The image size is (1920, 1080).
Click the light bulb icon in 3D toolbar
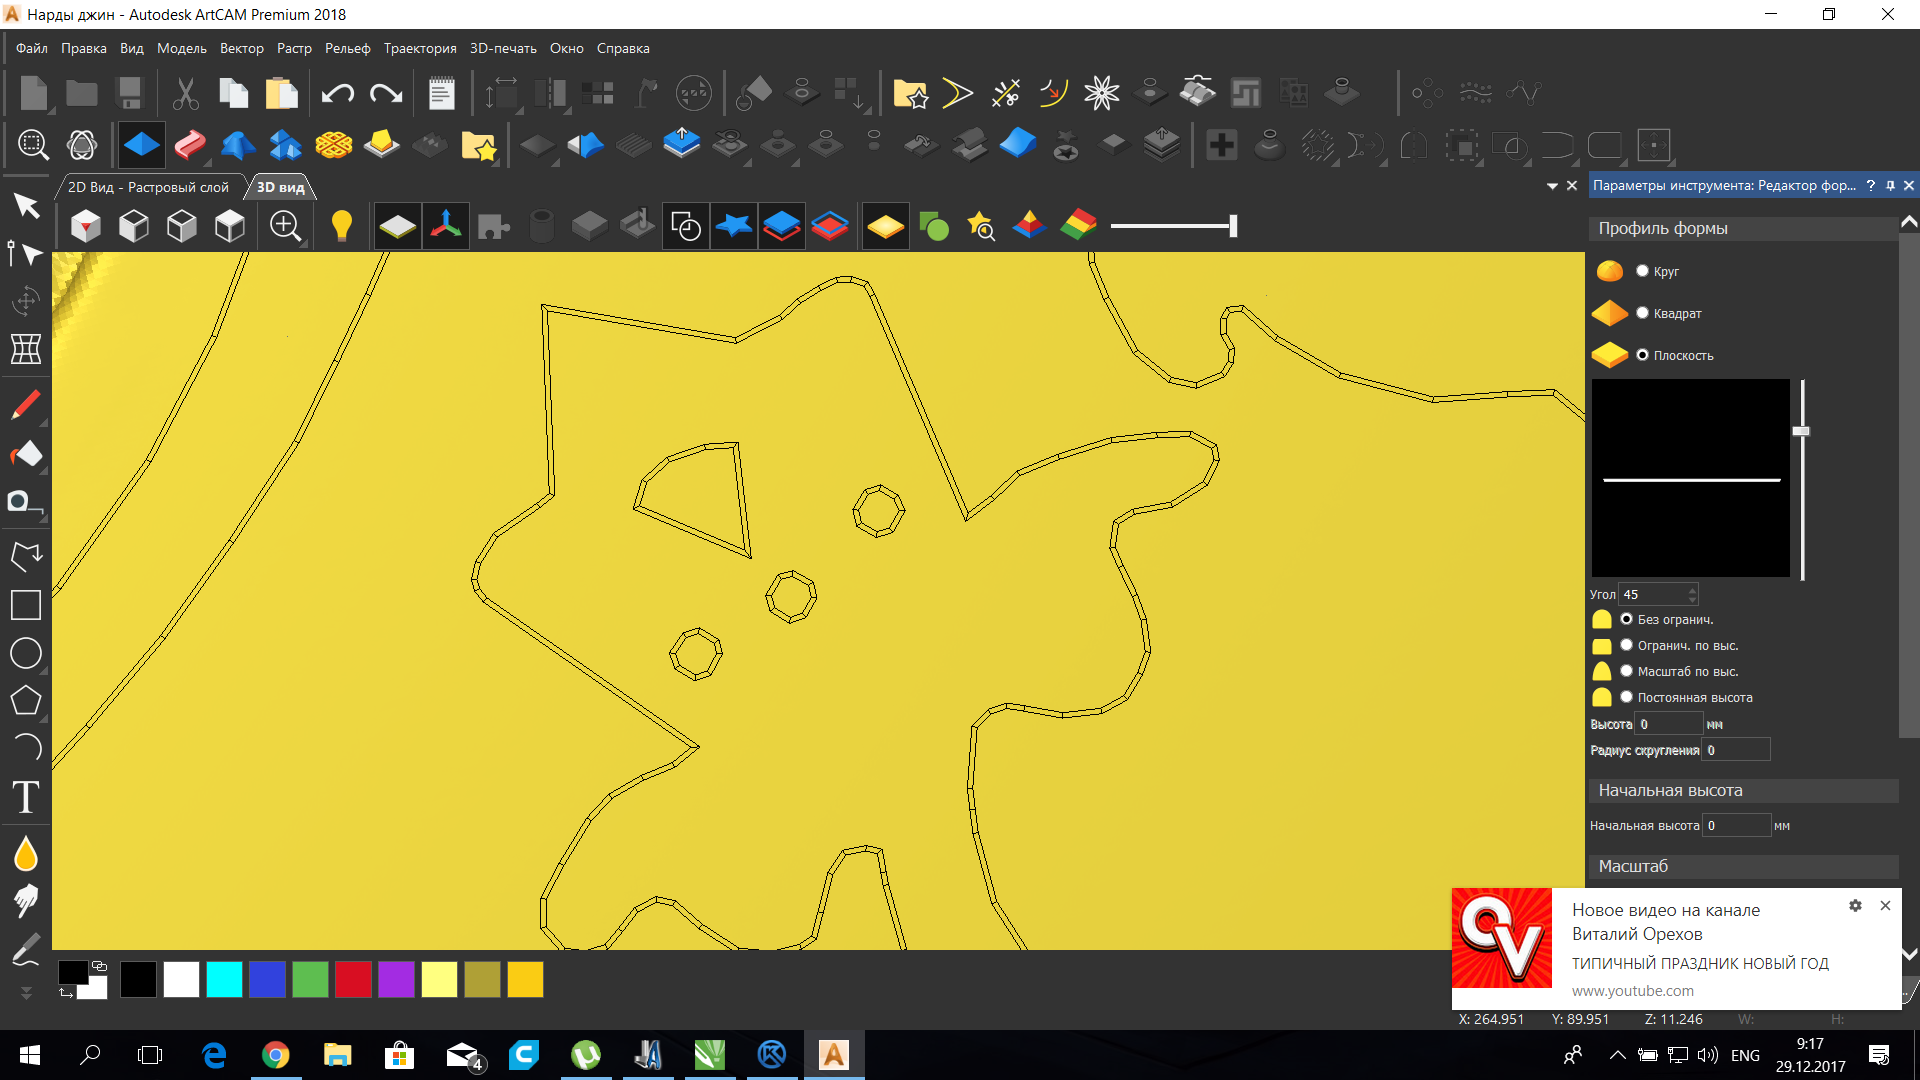click(x=341, y=226)
